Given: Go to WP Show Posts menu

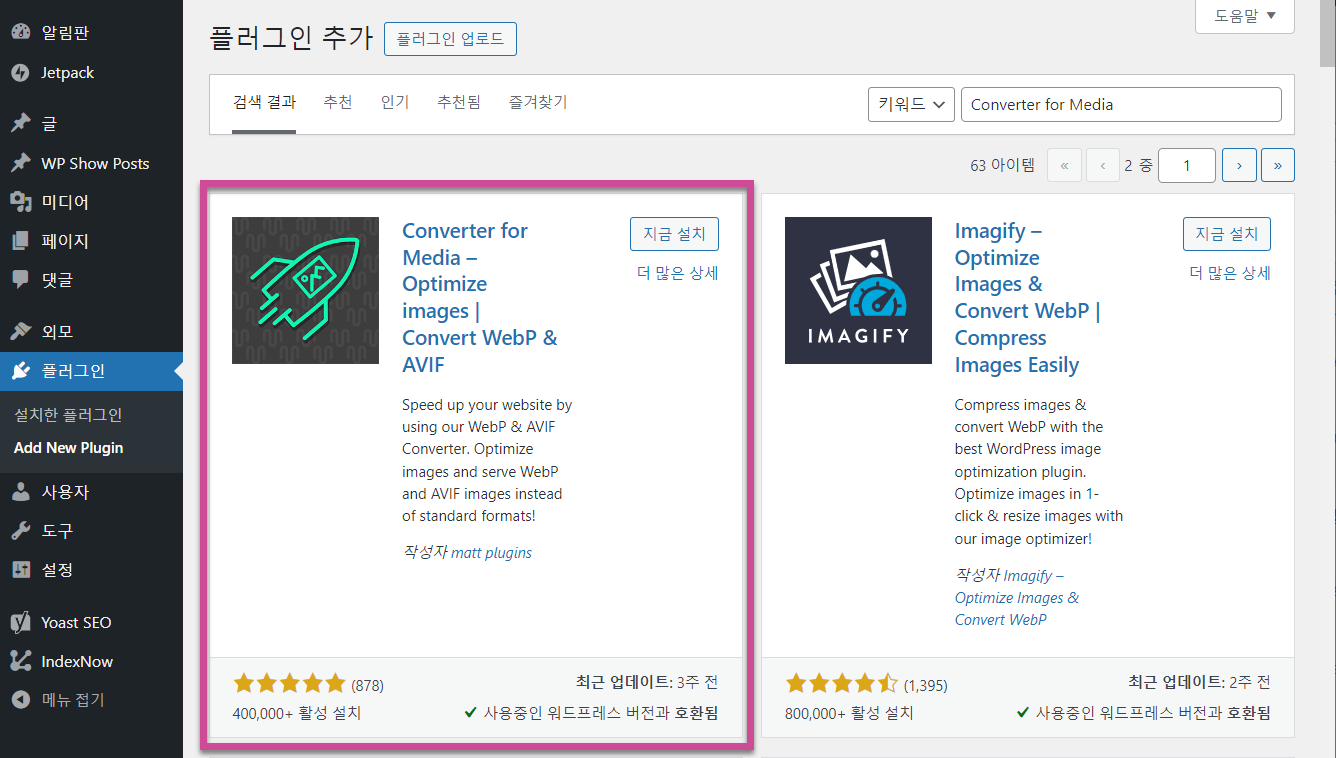Looking at the screenshot, I should coord(91,163).
